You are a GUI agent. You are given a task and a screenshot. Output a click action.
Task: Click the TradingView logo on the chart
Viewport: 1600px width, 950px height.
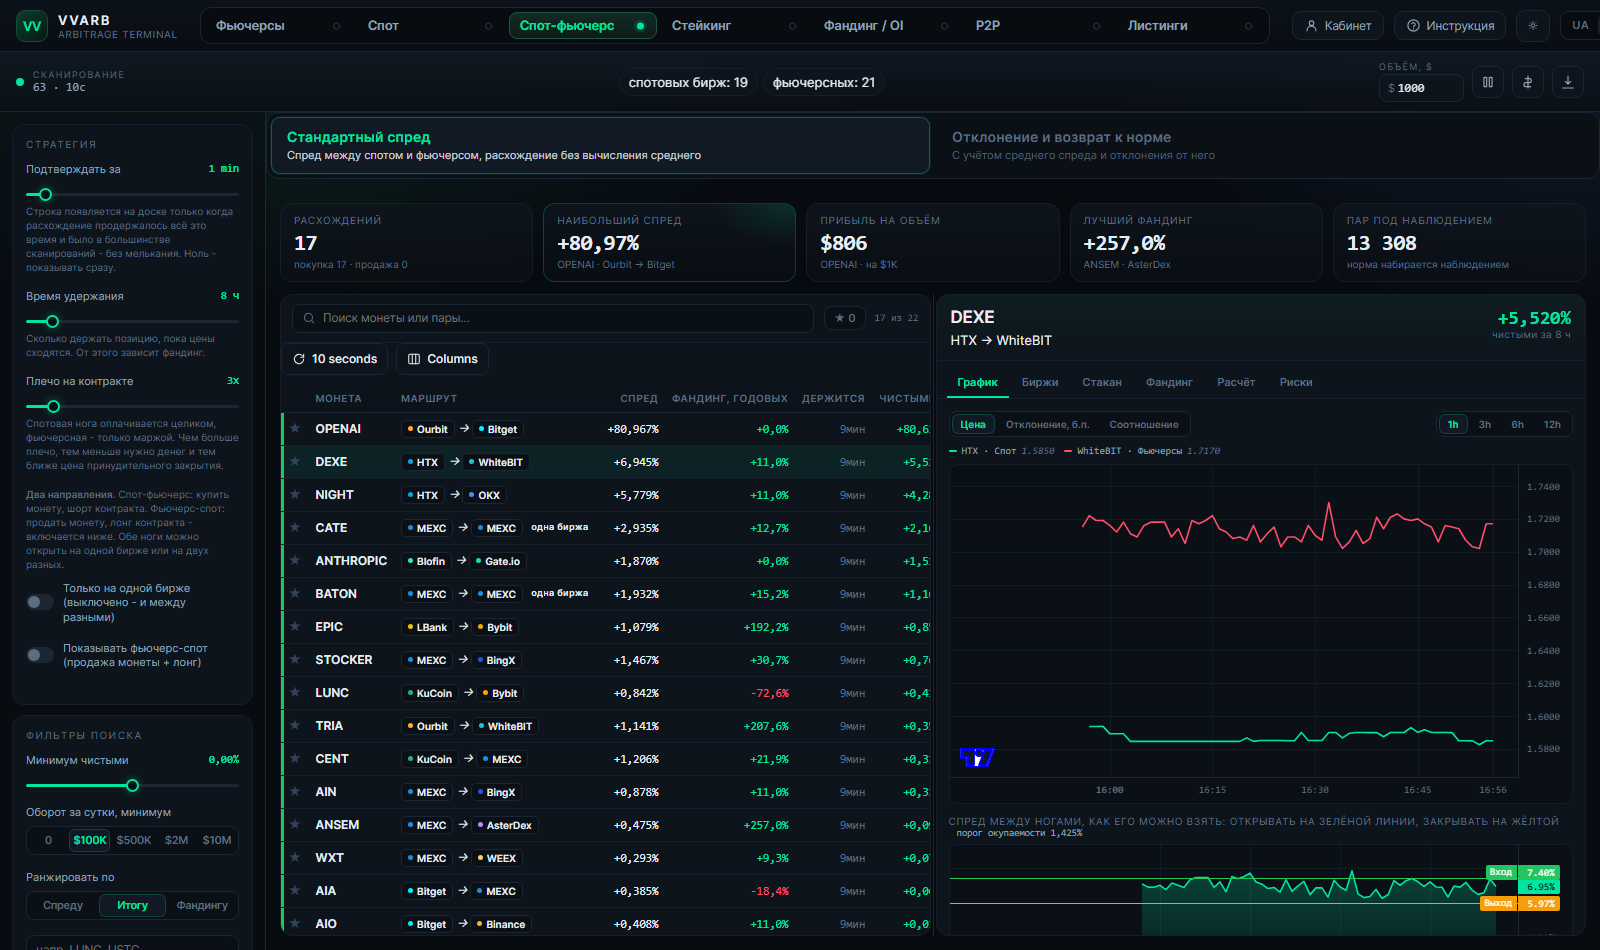click(x=977, y=758)
